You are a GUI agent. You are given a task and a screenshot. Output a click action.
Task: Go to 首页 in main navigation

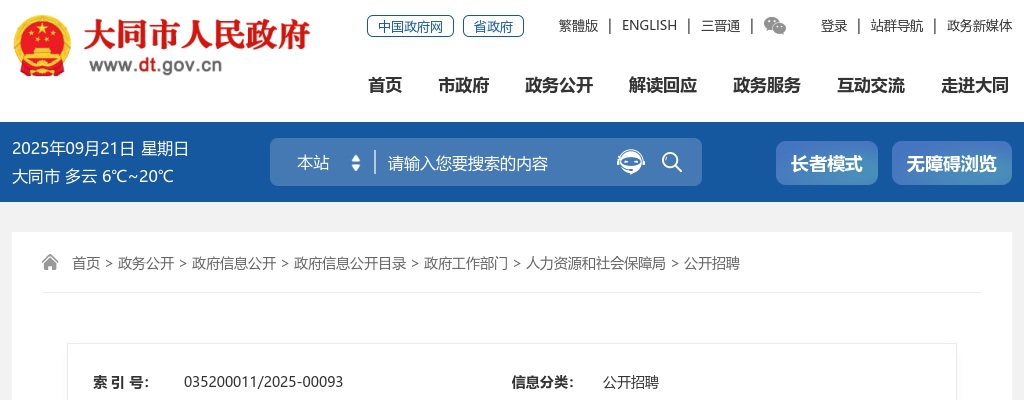click(385, 85)
